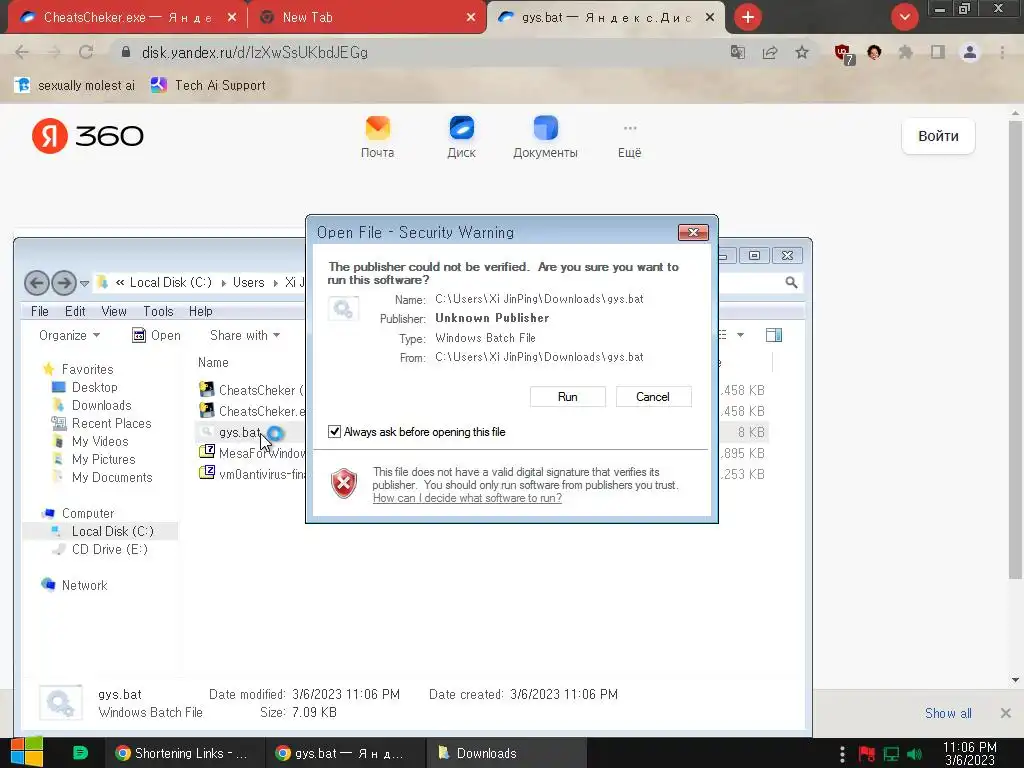Image resolution: width=1024 pixels, height=768 pixels.
Task: Click the Войти login button
Action: click(938, 136)
